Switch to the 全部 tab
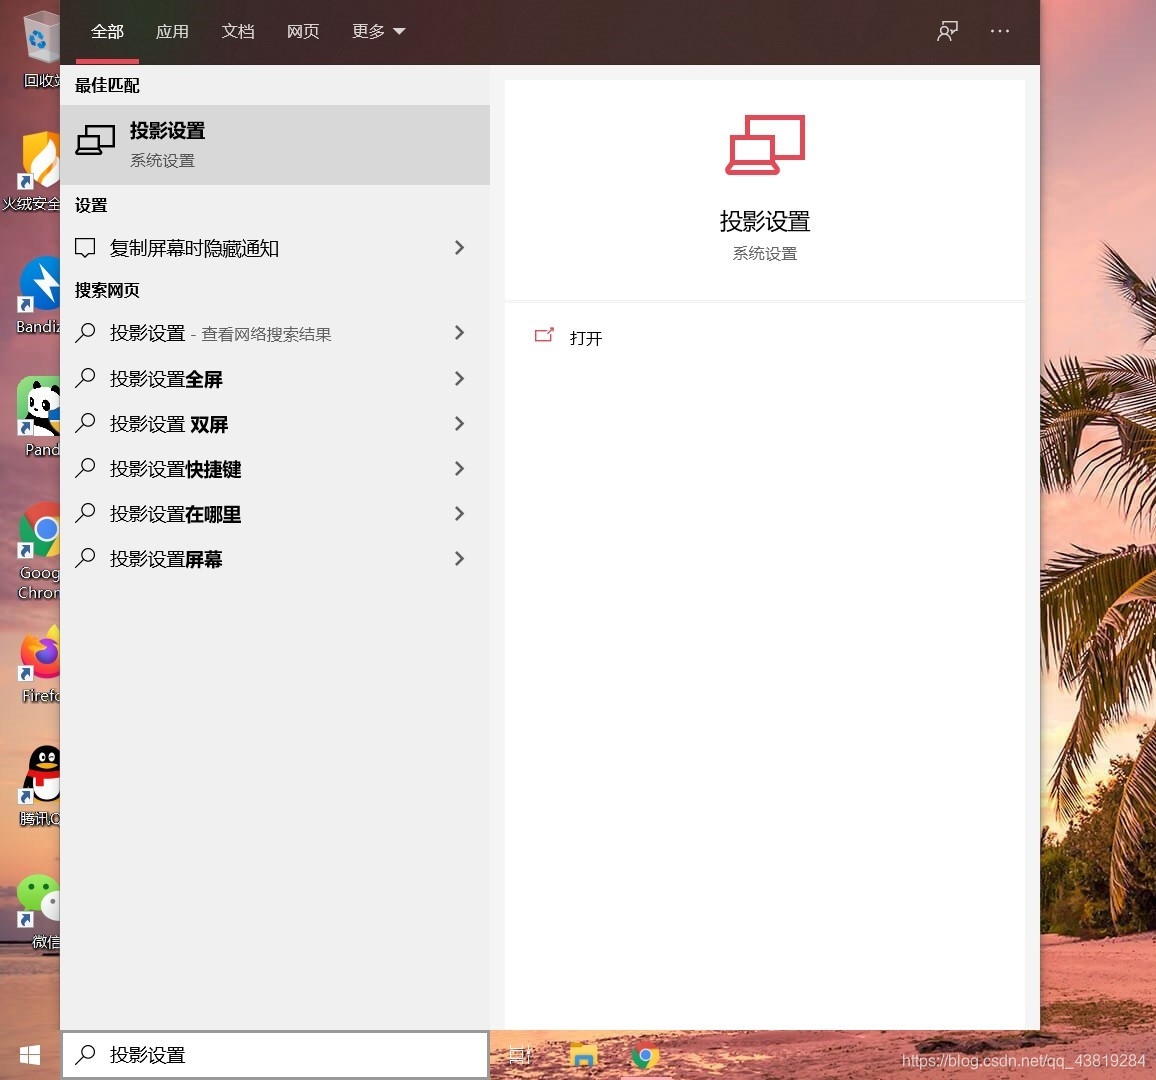1156x1080 pixels. 107,32
